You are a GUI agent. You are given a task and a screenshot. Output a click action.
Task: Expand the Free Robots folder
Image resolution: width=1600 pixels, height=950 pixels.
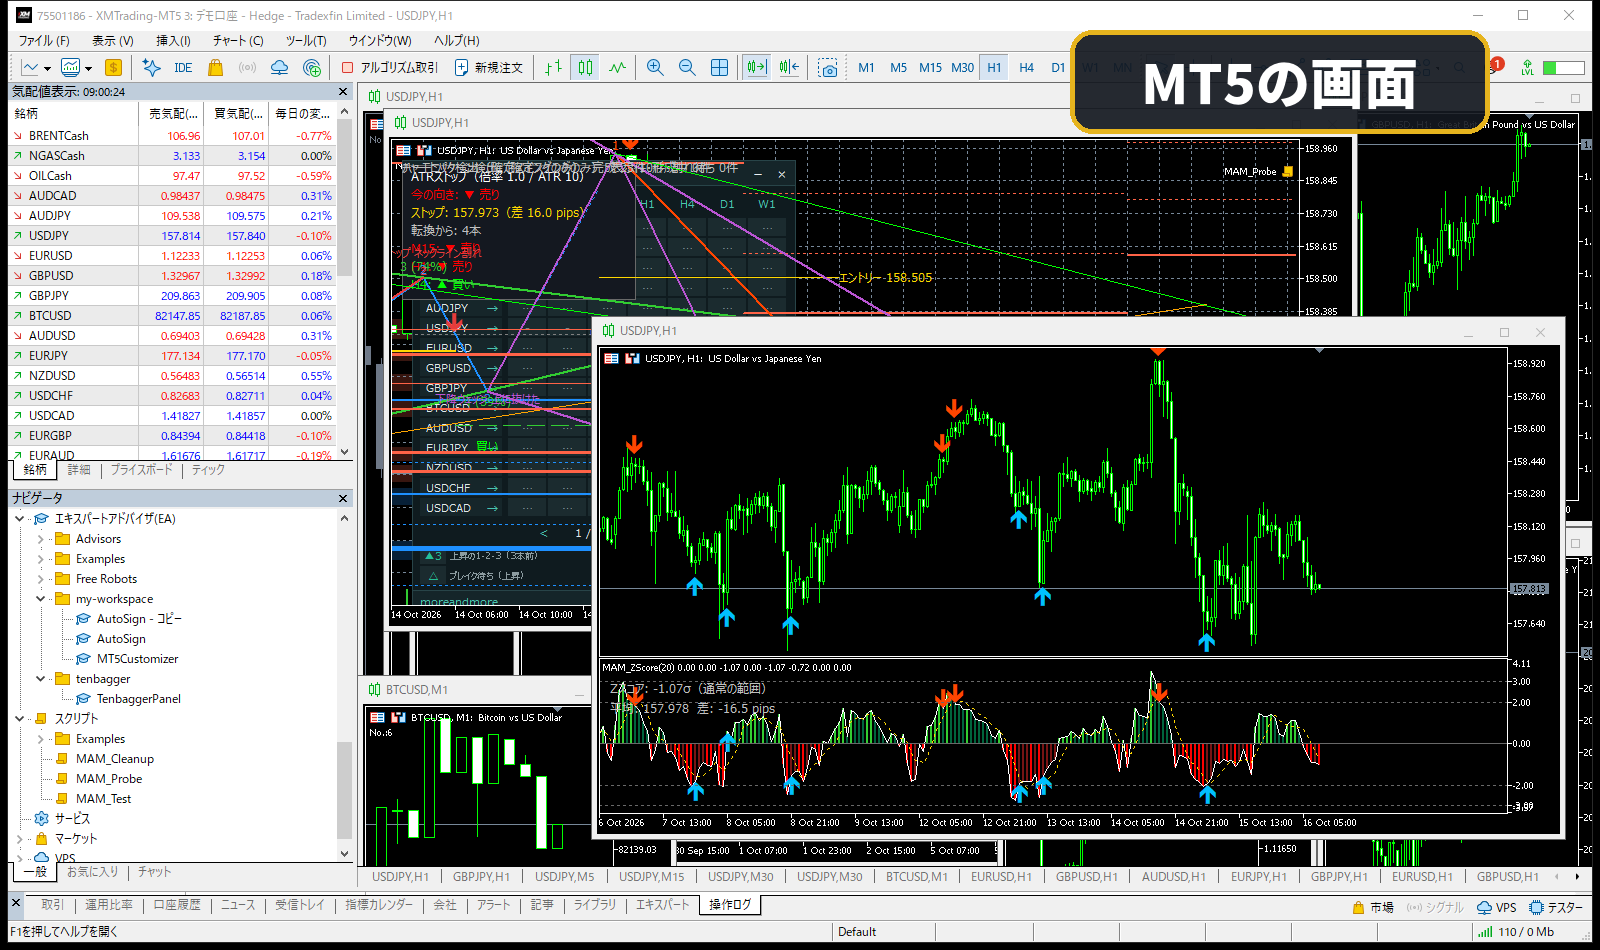[41, 579]
